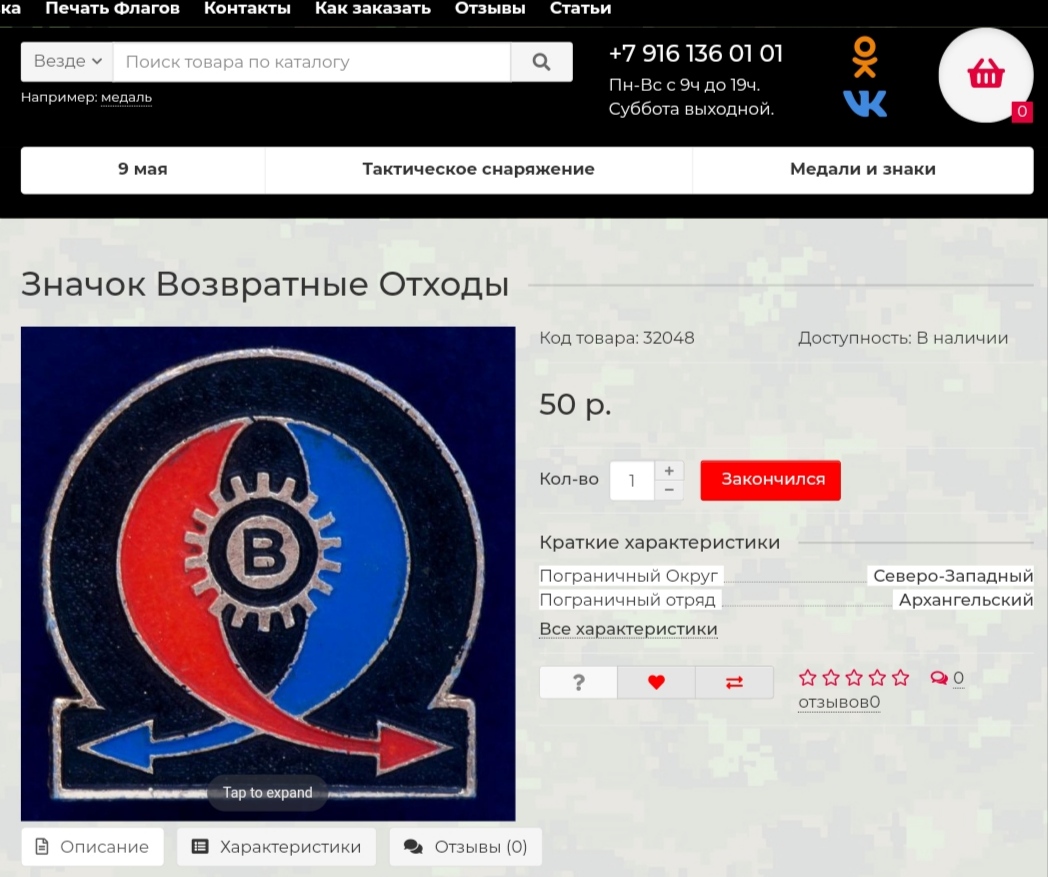Add to wishlist with heart icon
The width and height of the screenshot is (1048, 877).
656,682
